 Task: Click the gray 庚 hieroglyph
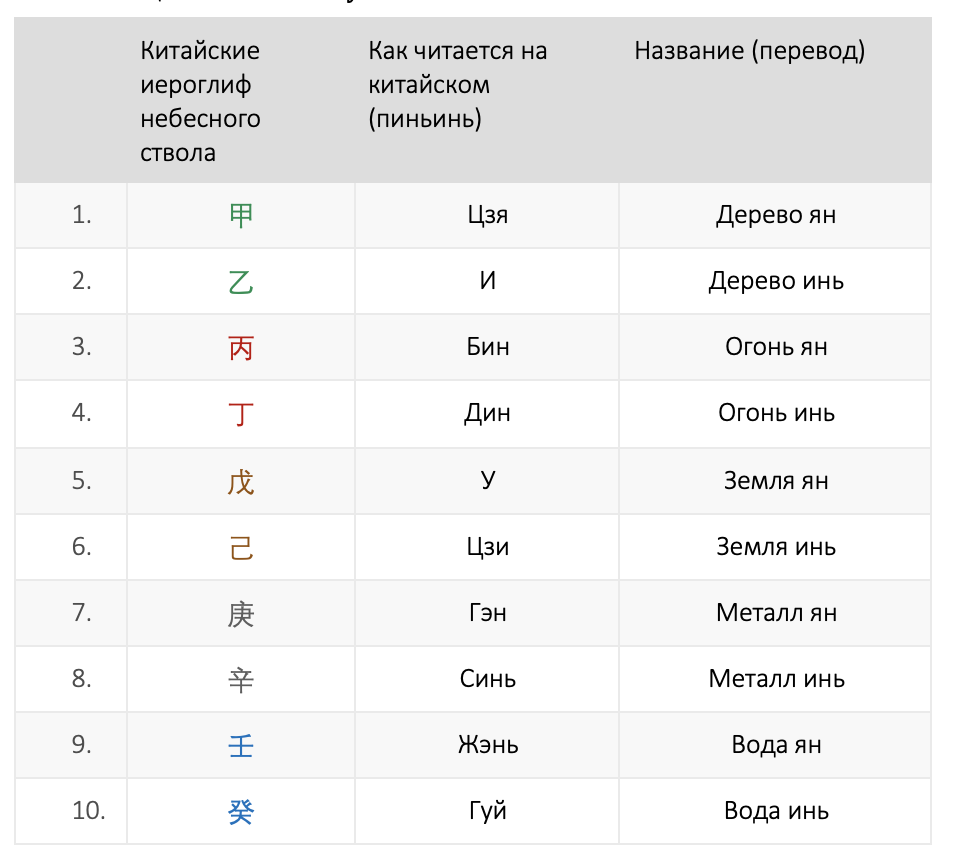241,614
